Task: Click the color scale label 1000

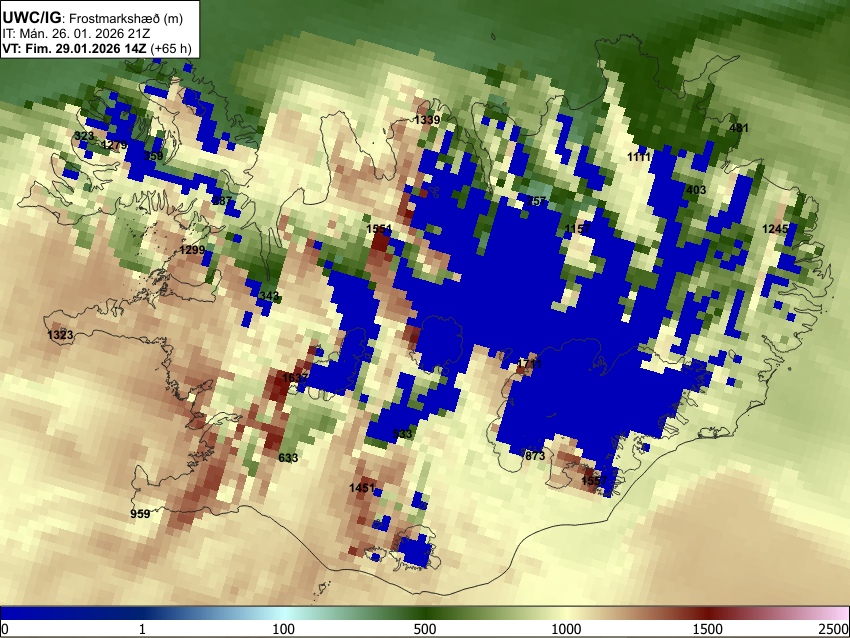Action: [566, 629]
